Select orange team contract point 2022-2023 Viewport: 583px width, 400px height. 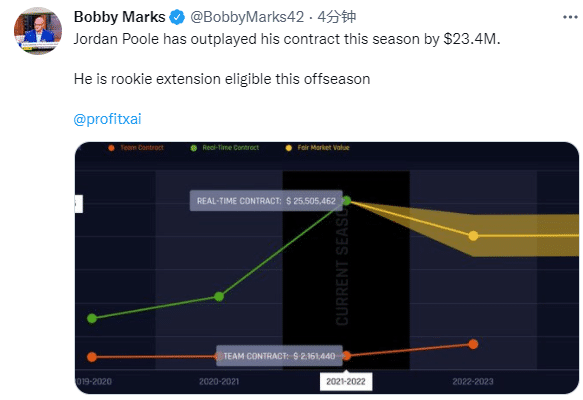(473, 344)
